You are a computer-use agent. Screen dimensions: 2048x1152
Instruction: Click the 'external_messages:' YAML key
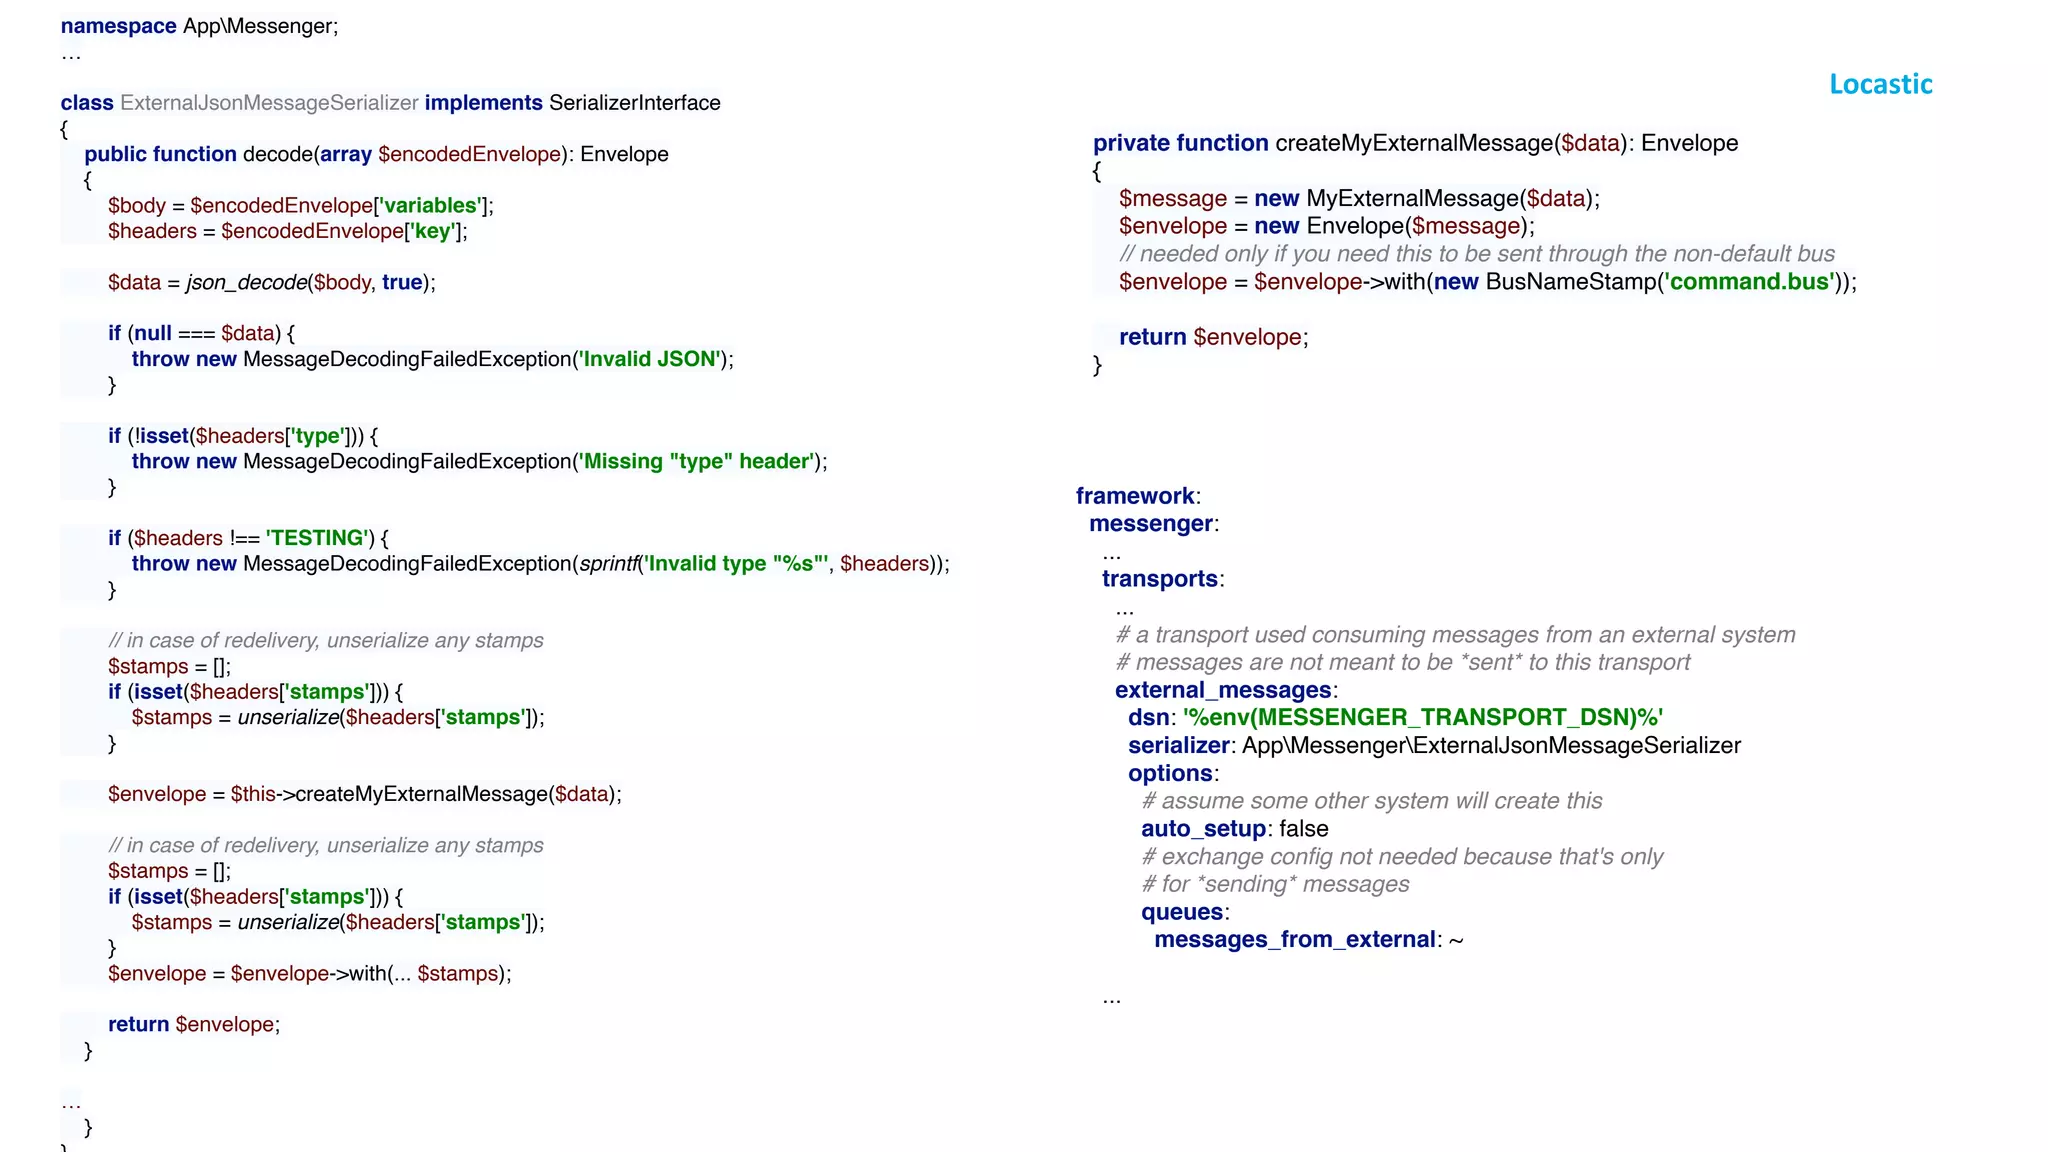click(x=1227, y=690)
